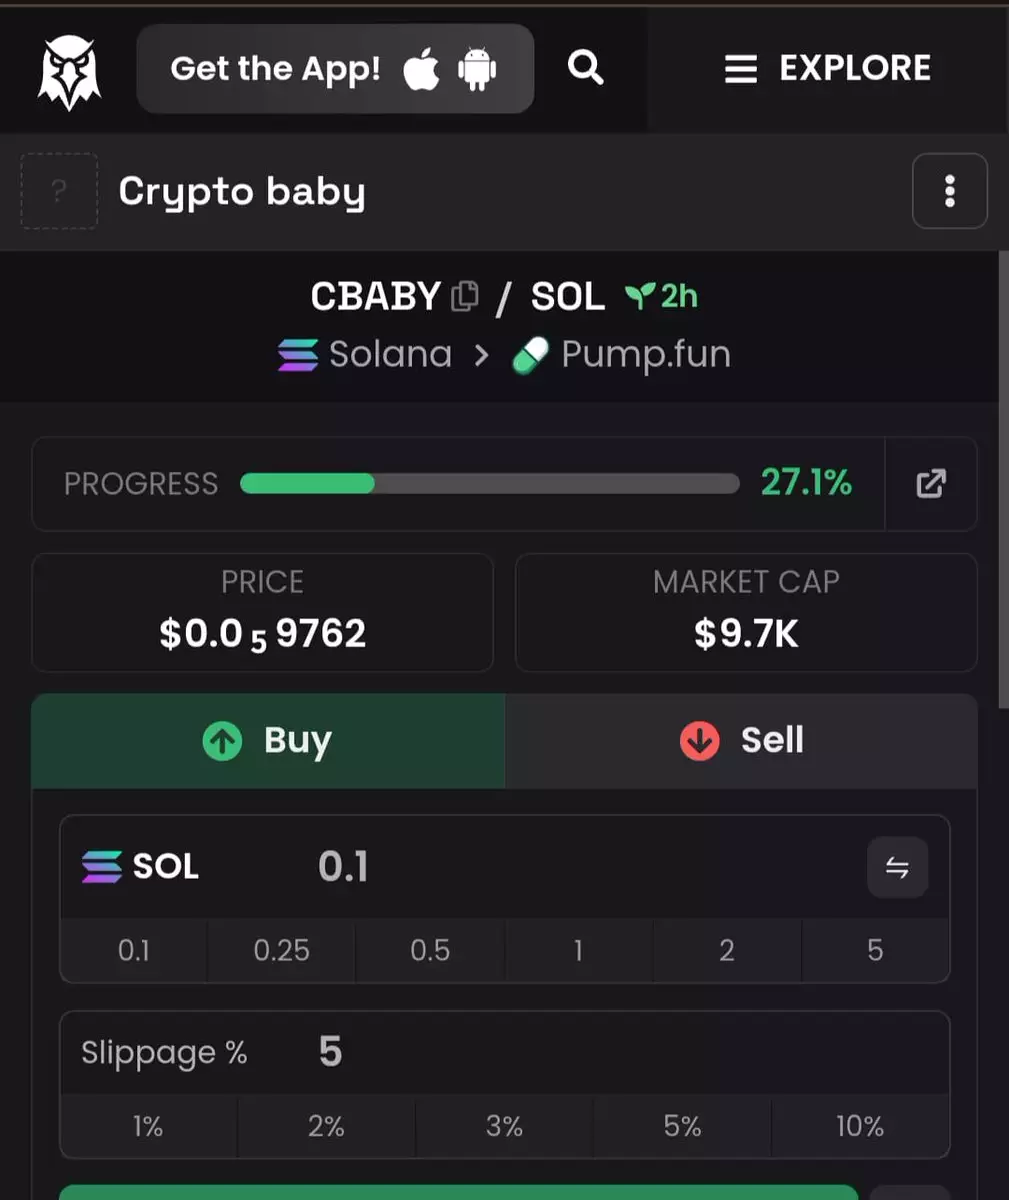Select 5 SOL preset amount
Image resolution: width=1009 pixels, height=1200 pixels.
point(875,950)
